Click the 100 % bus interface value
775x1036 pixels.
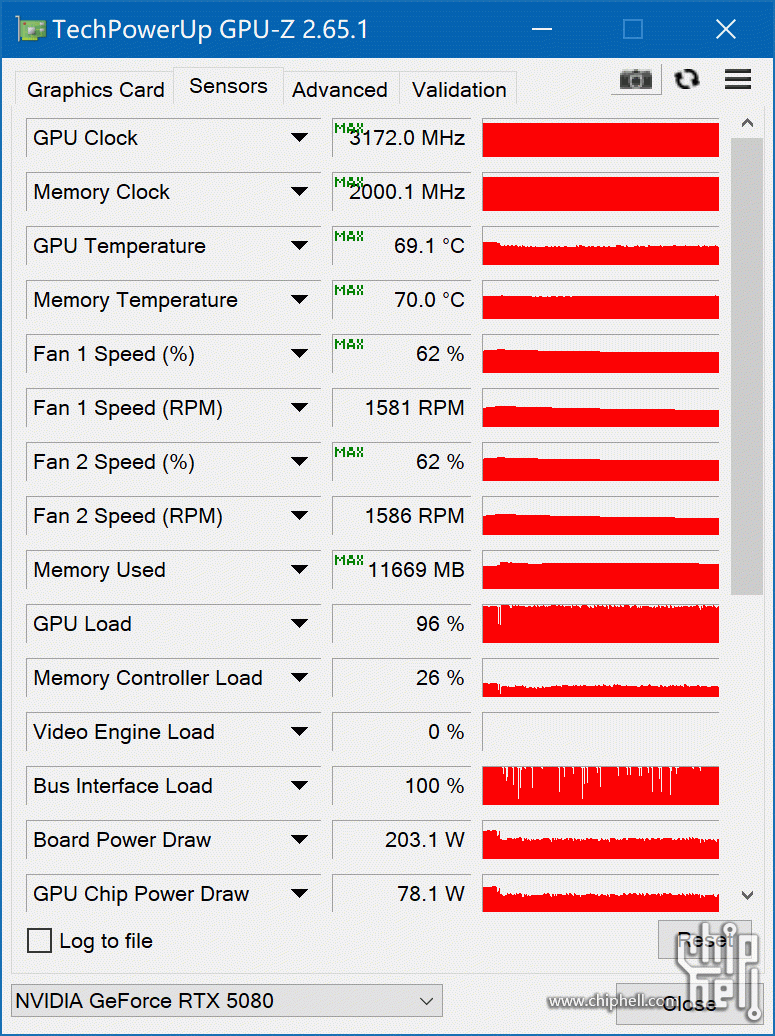click(x=435, y=786)
